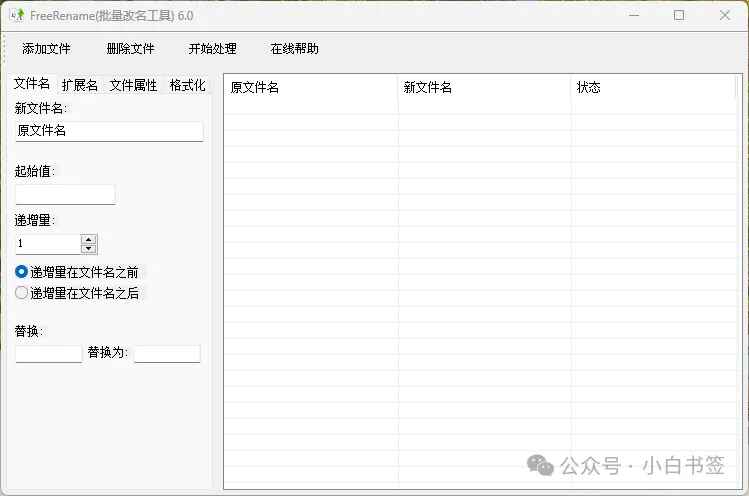Focus the 起始值 input field

point(65,194)
